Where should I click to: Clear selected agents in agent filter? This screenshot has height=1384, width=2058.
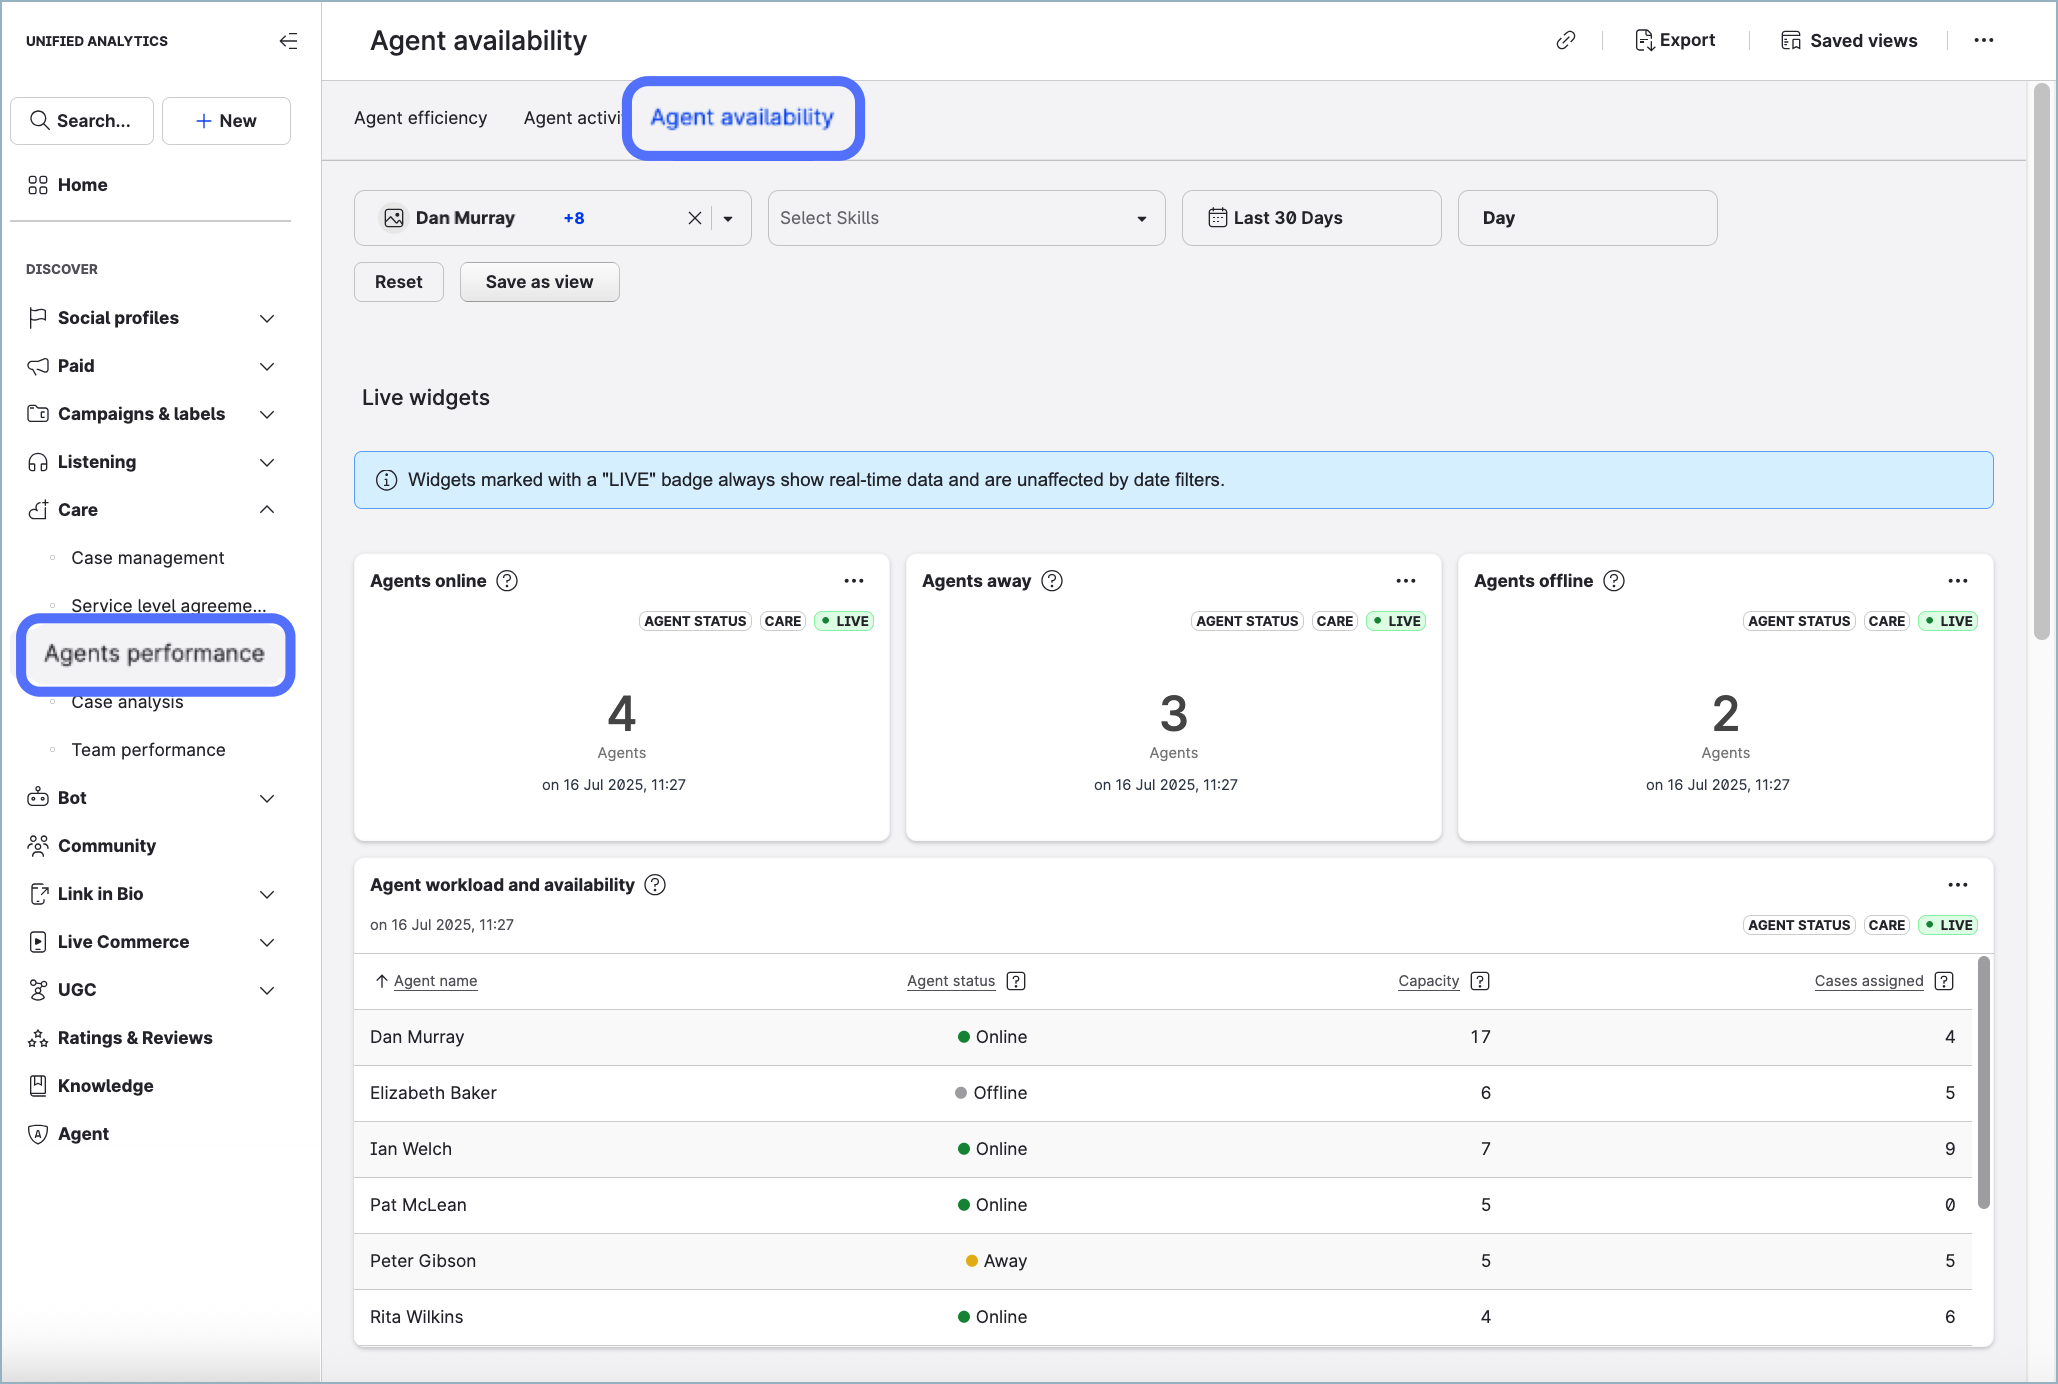[694, 218]
